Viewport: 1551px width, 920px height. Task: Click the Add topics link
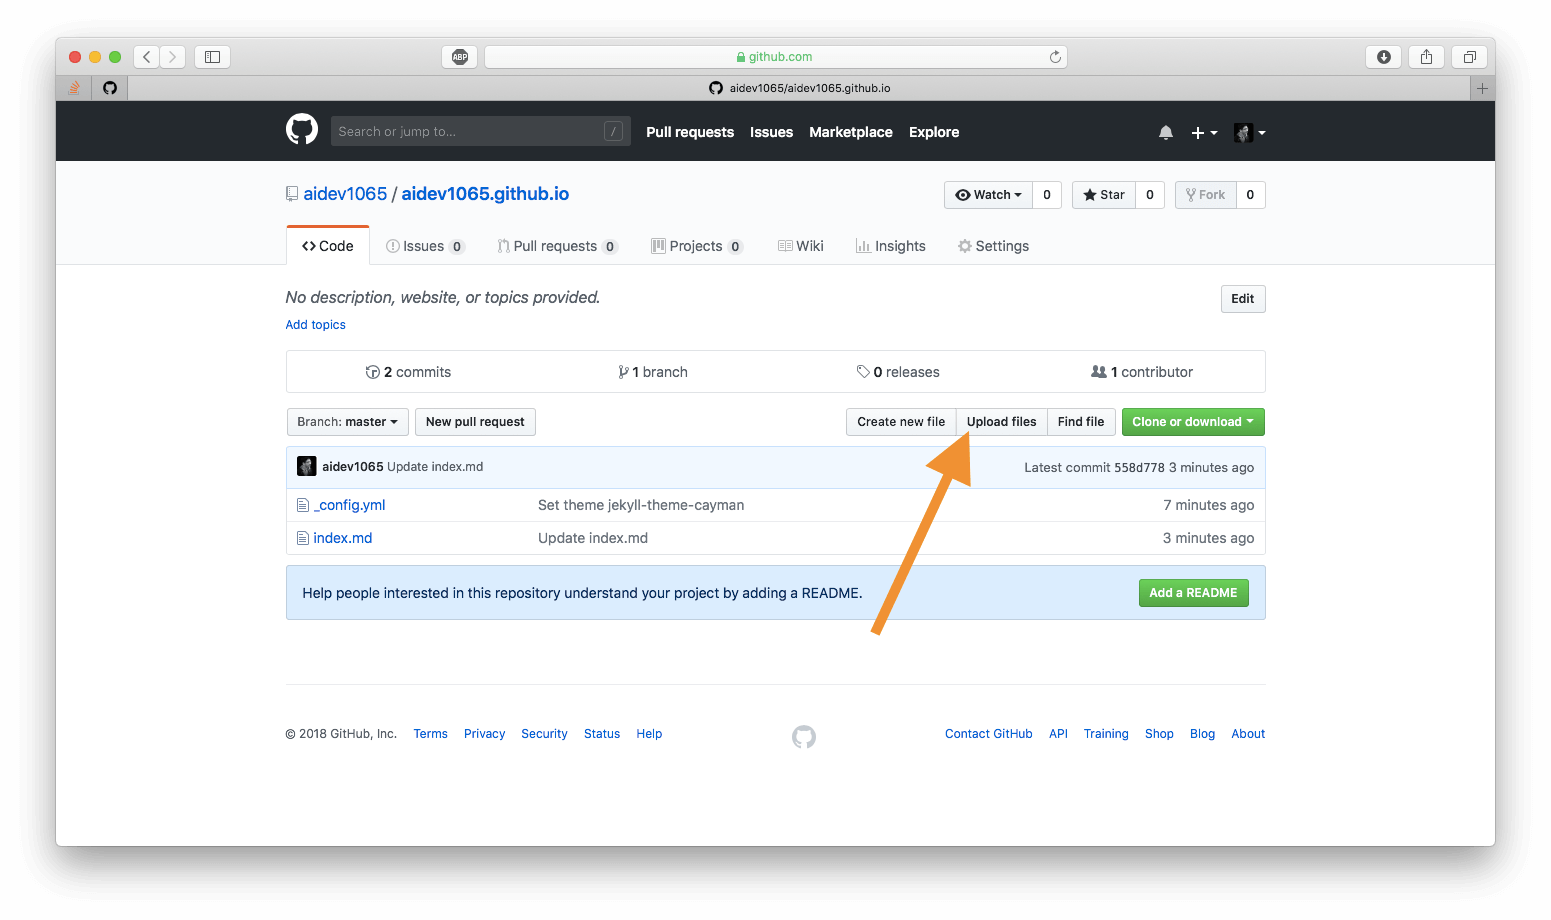coord(315,325)
